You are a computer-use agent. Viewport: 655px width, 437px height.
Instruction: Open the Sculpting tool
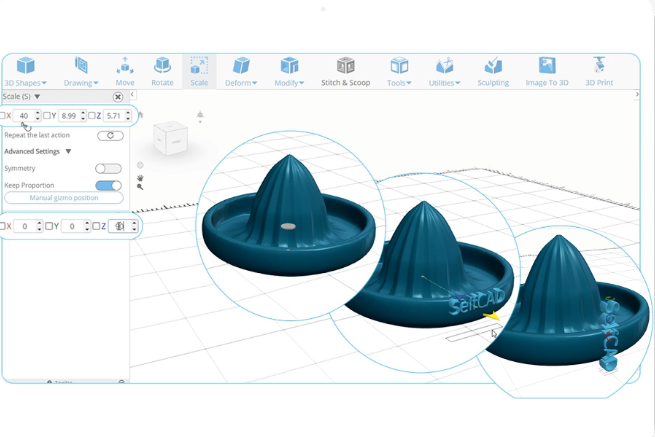tap(493, 71)
